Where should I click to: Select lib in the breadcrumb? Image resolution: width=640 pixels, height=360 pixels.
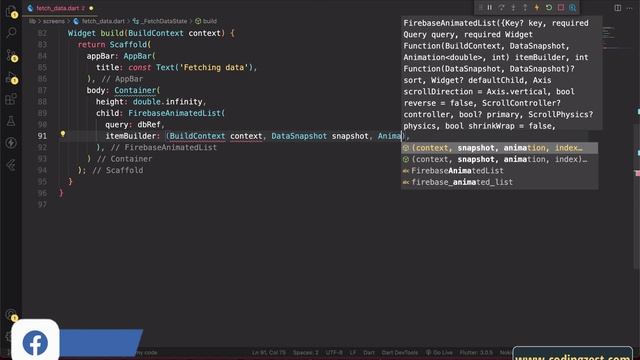click(x=32, y=21)
